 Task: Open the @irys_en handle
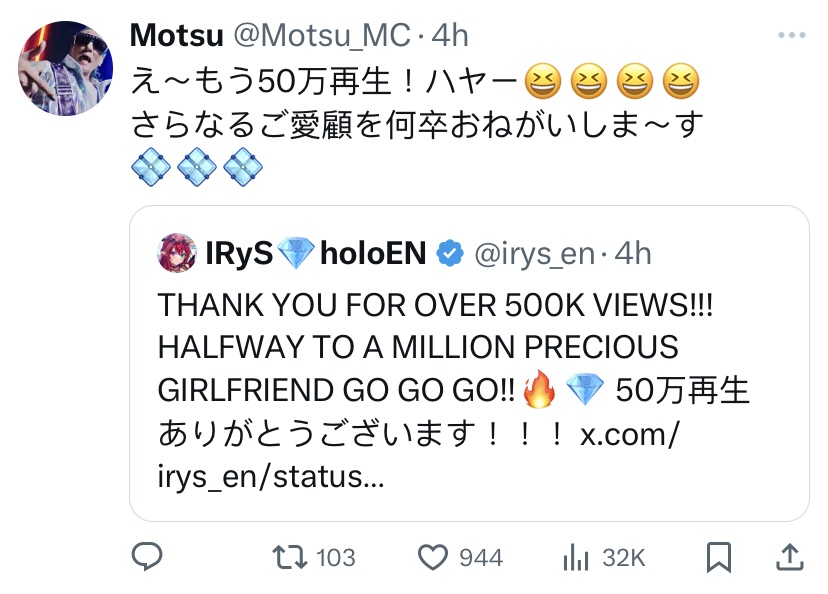(534, 254)
